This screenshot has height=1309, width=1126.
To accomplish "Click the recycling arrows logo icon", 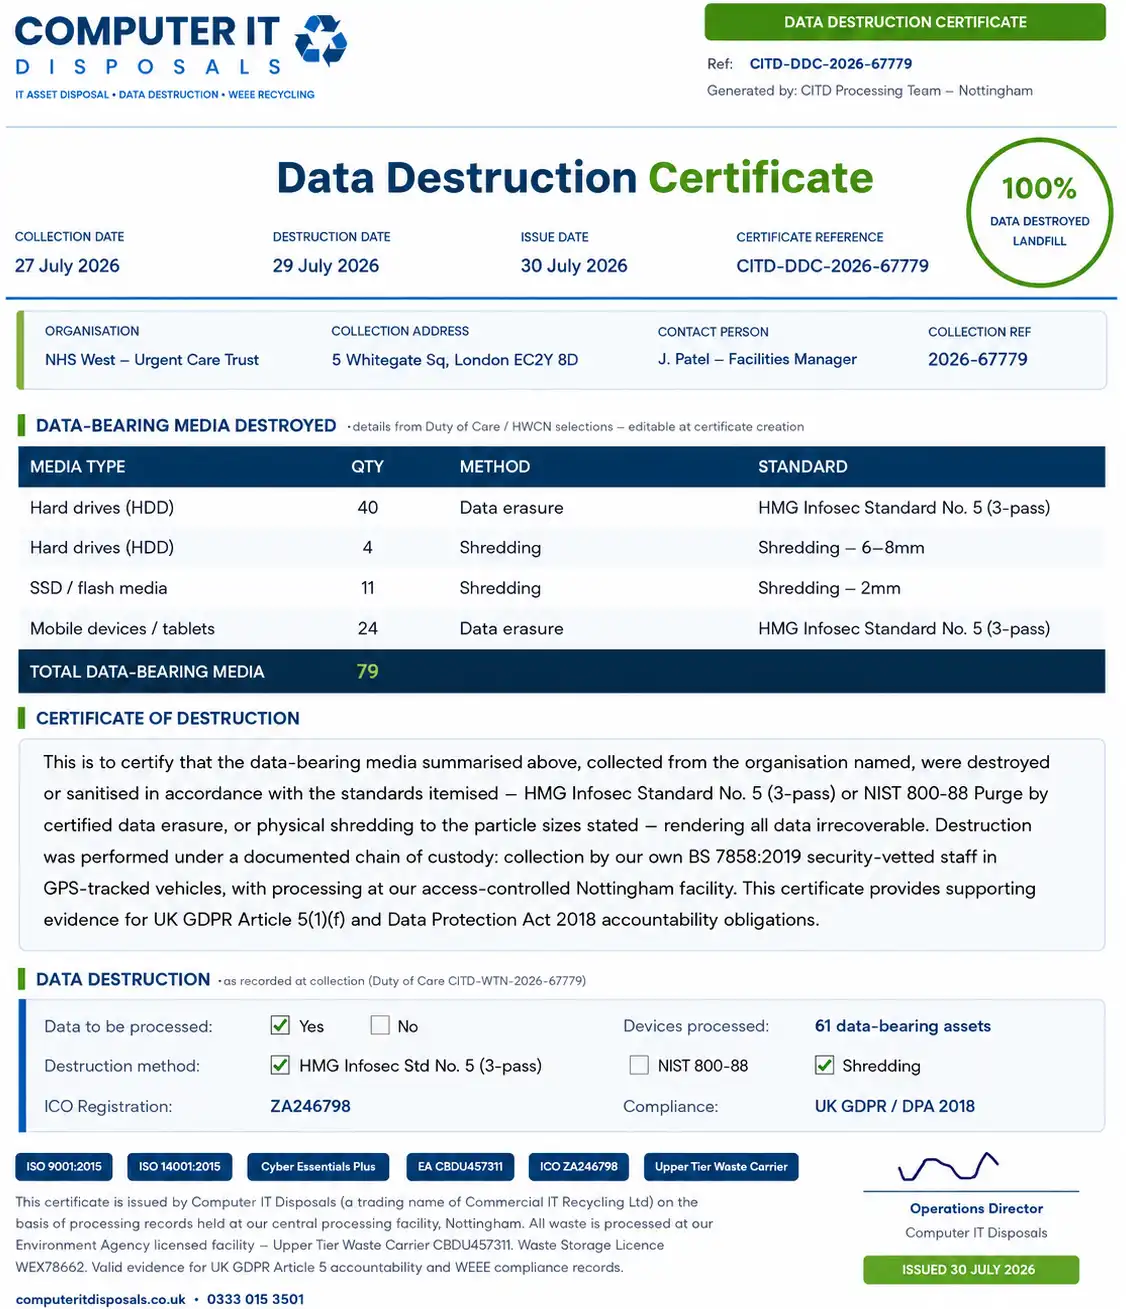I will [x=321, y=41].
